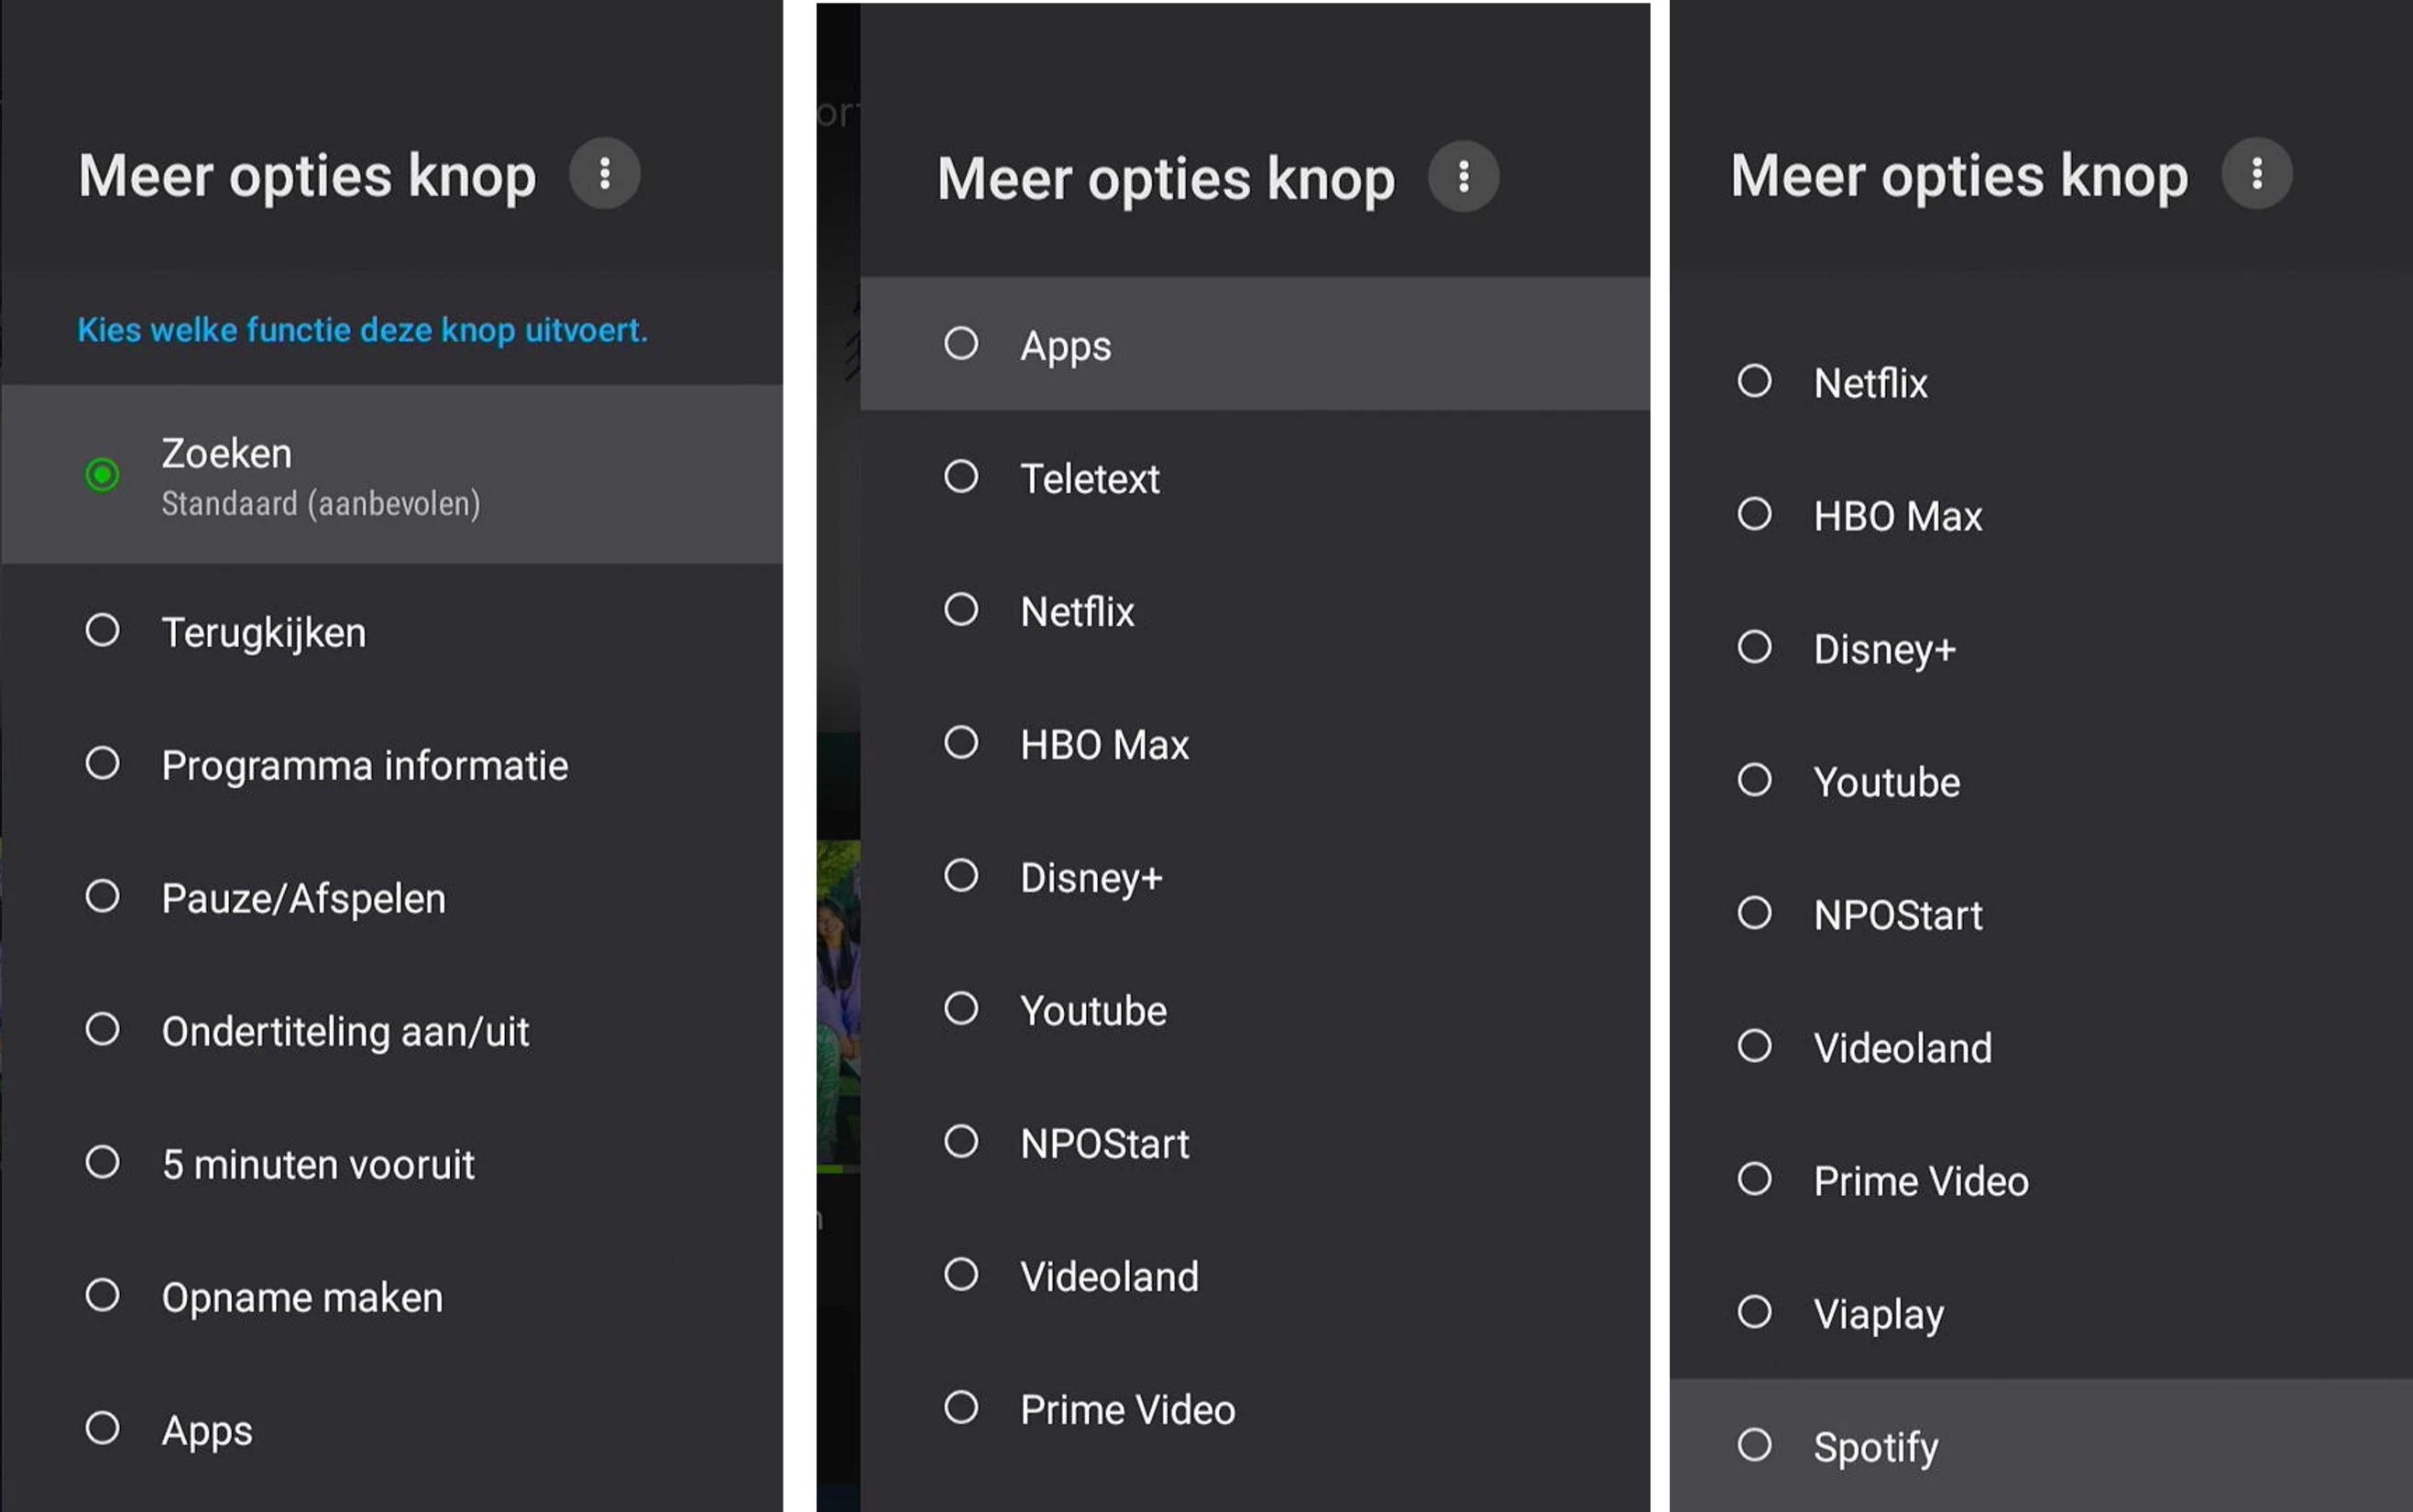Choose Opname maken radio option
Viewport: 2413px width, 1512px height.
point(102,1296)
